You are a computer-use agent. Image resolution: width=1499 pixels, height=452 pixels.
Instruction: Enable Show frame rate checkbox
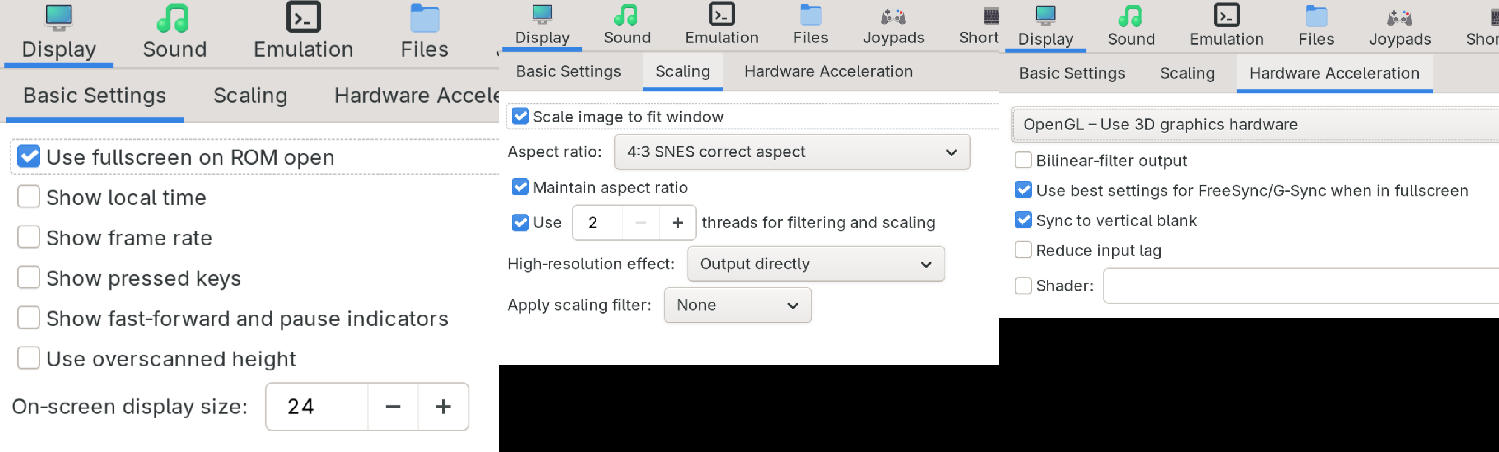[29, 238]
